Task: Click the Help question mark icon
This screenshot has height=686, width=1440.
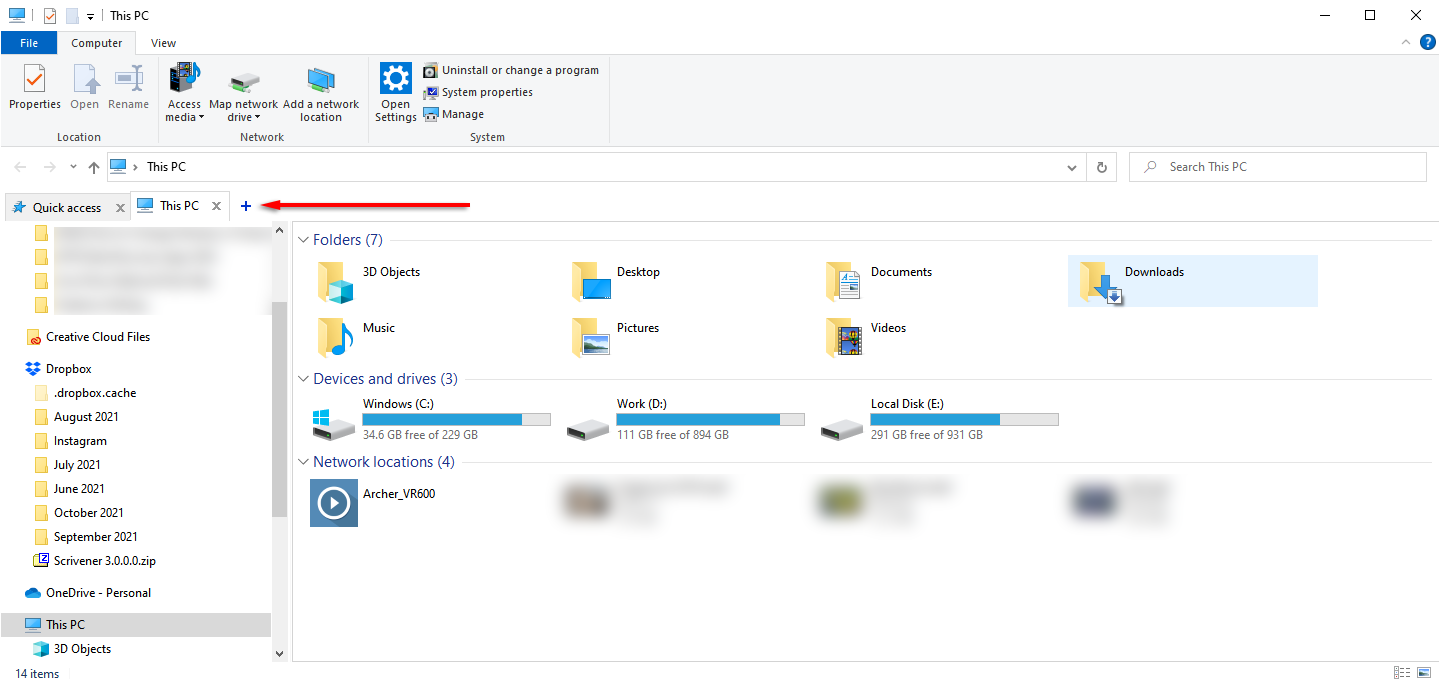Action: (x=1427, y=42)
